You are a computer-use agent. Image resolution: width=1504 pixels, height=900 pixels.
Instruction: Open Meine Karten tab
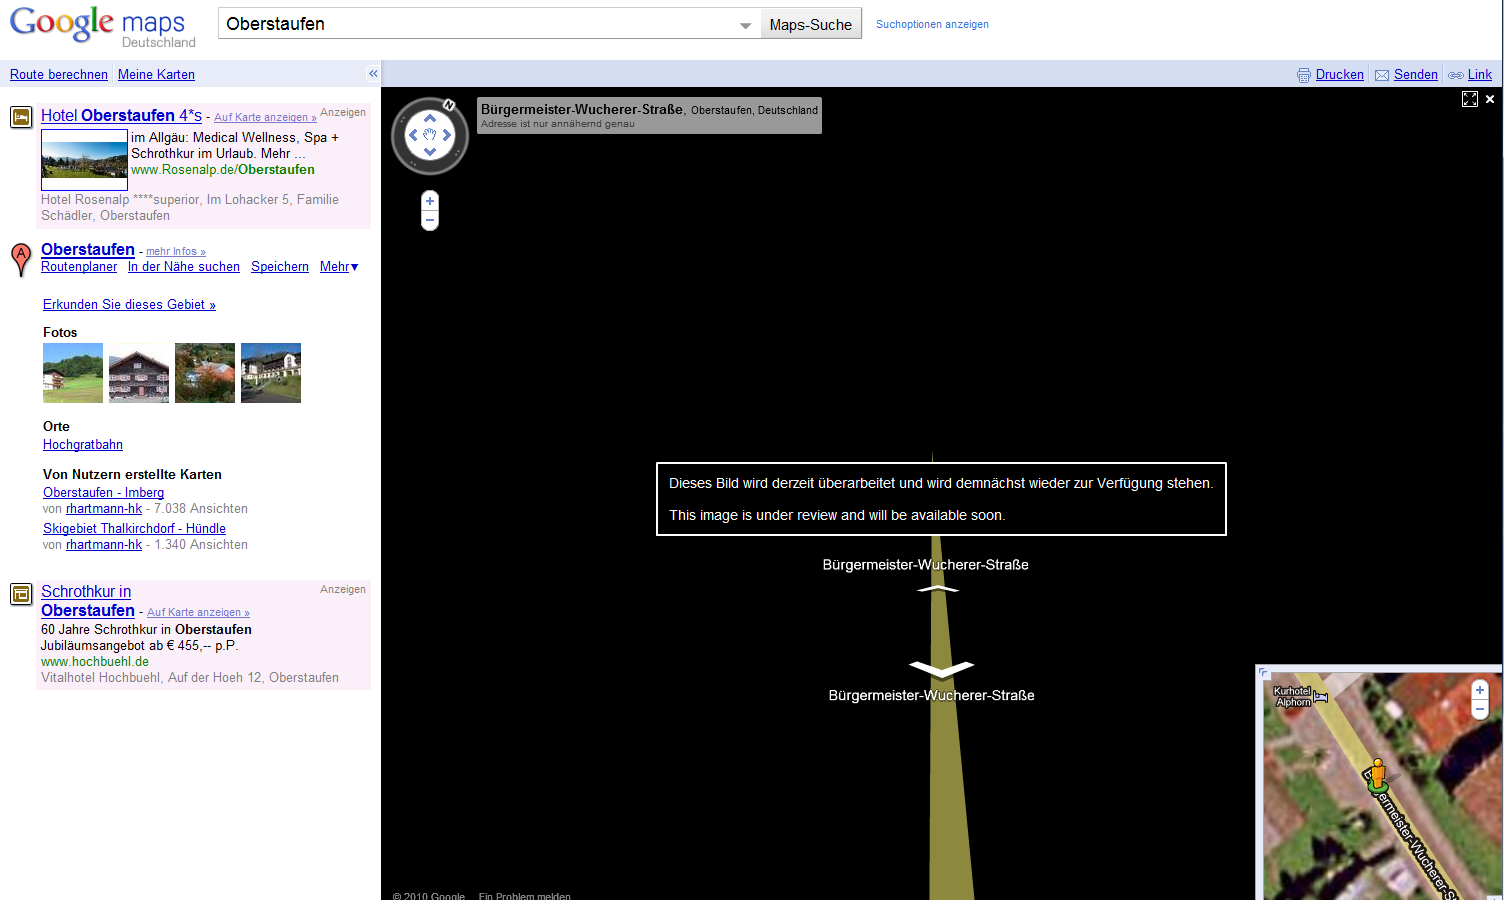pos(156,75)
